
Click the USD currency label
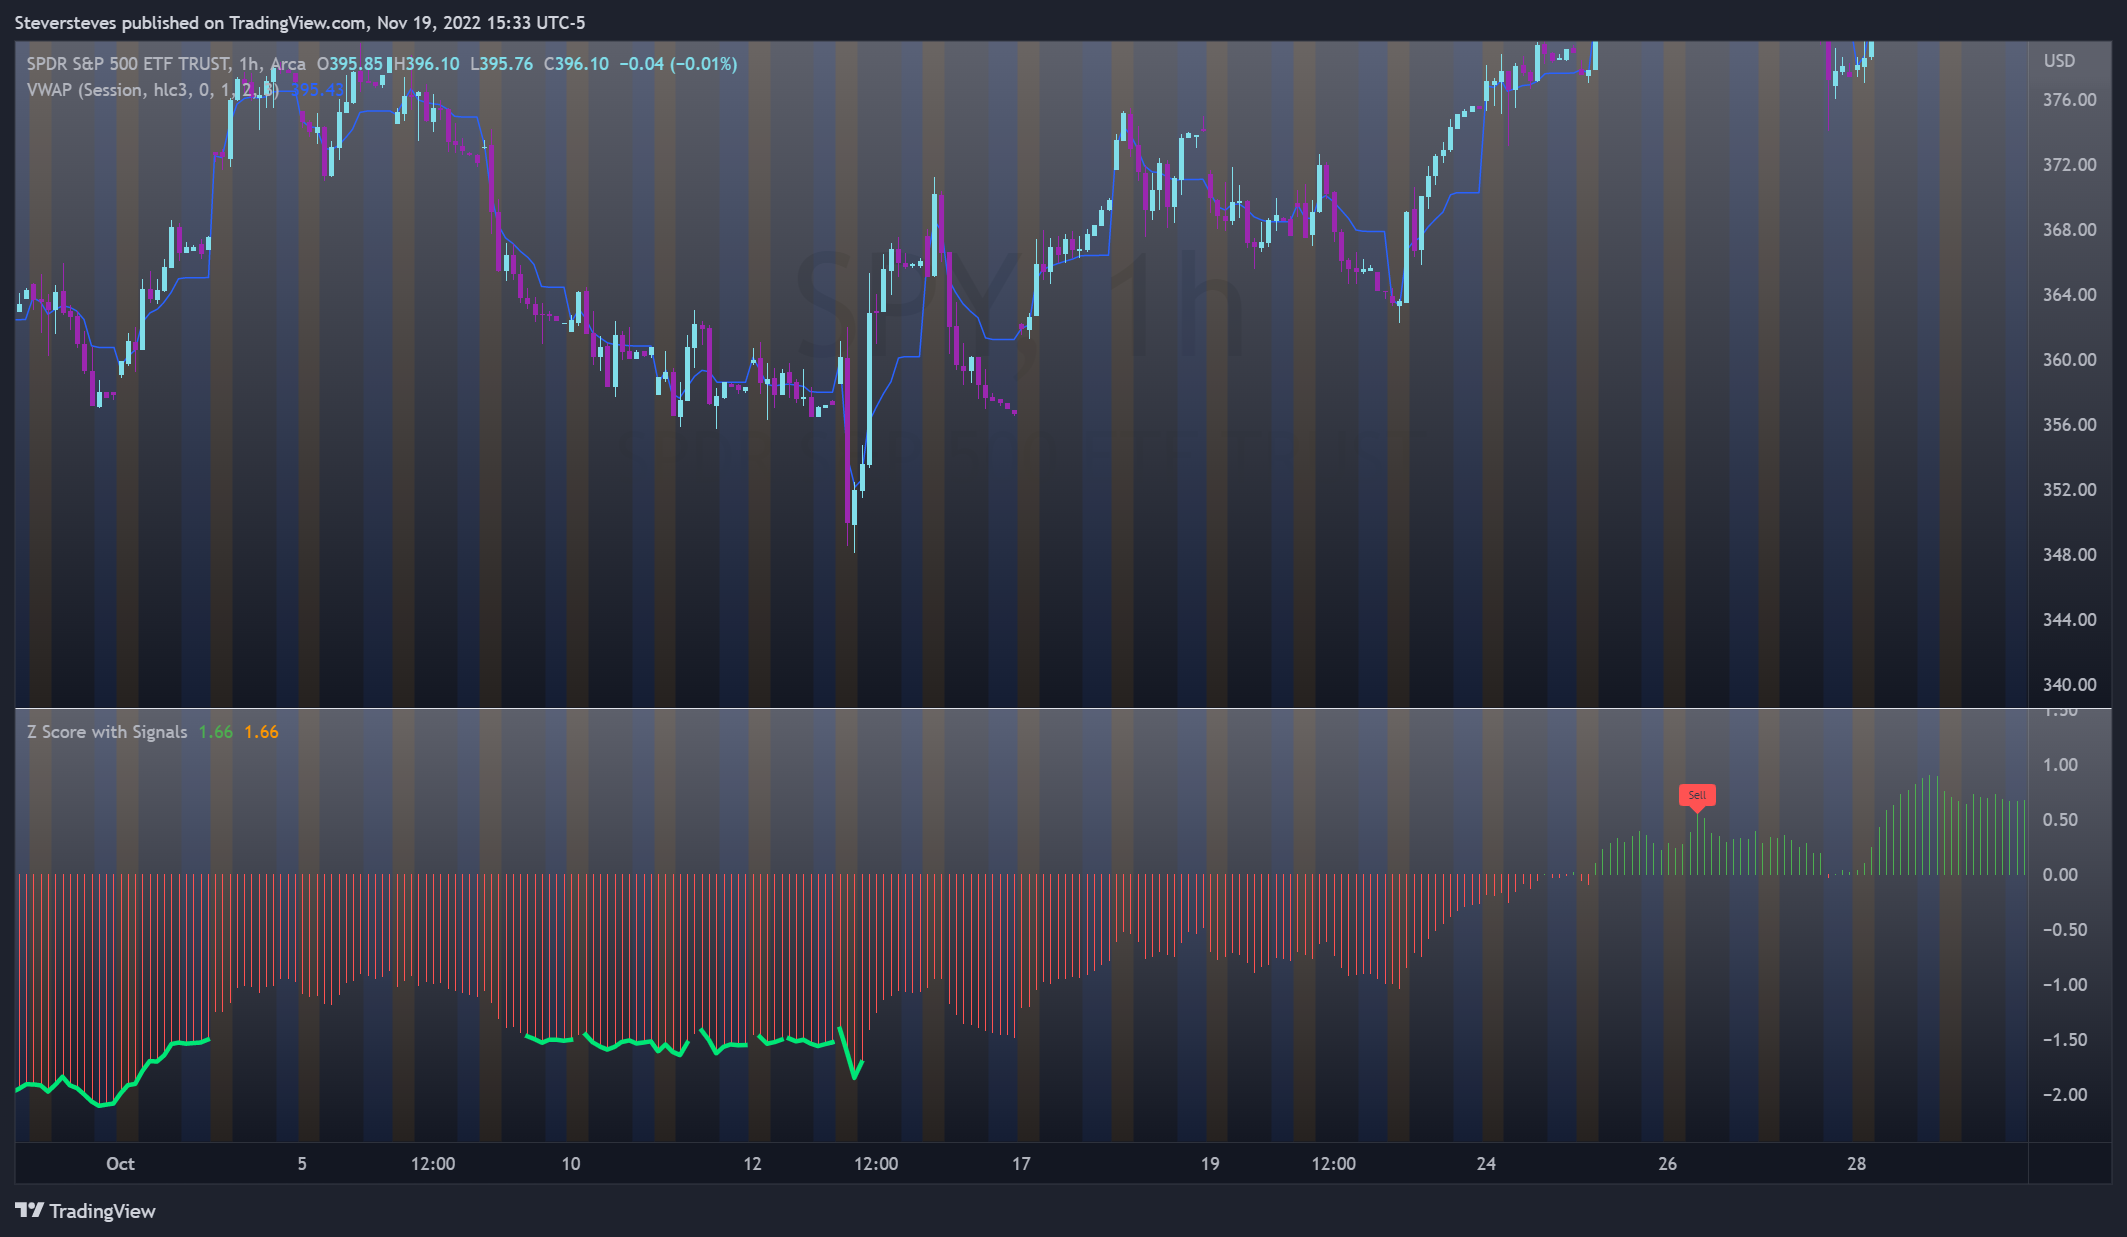[x=2059, y=61]
